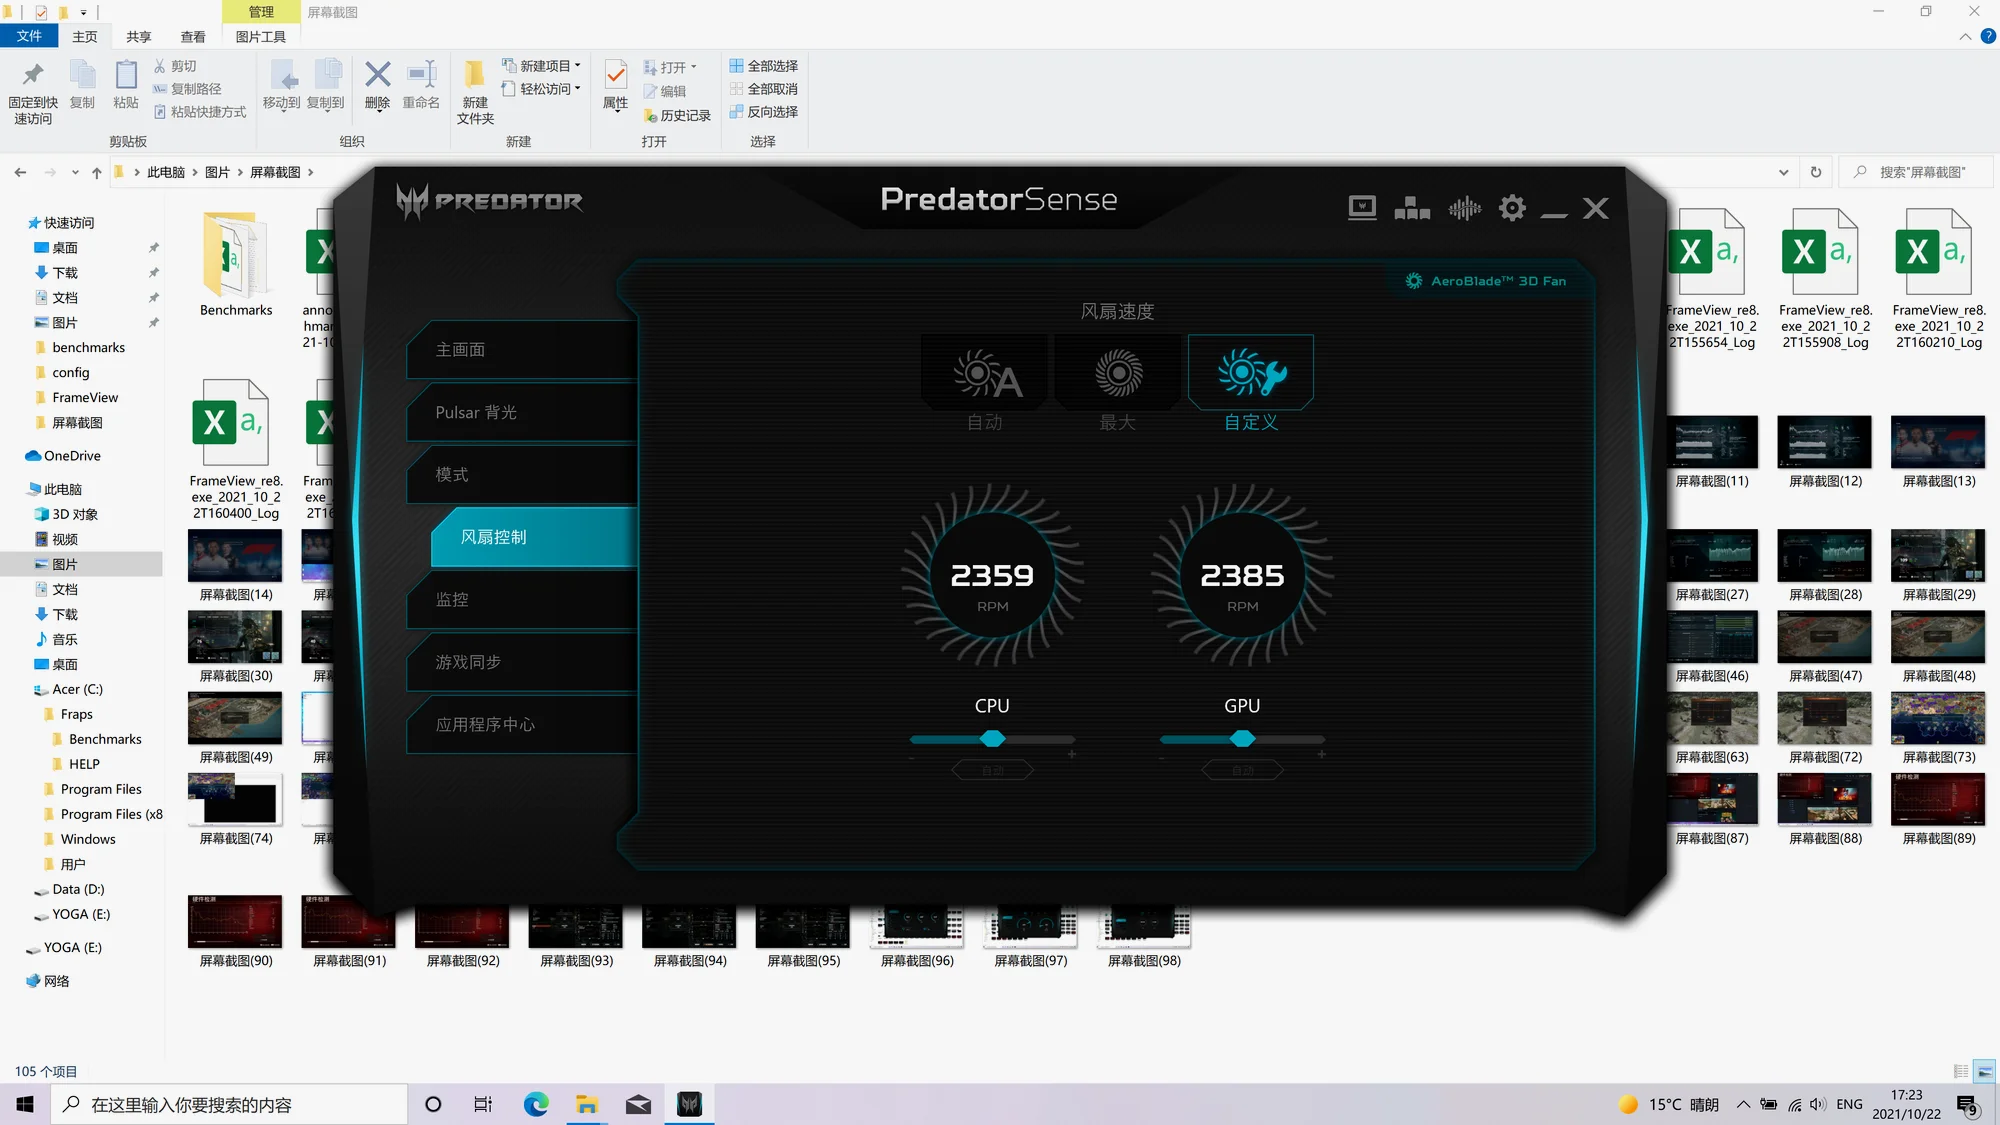
Task: Adjust the CPU fan speed slider
Action: (992, 739)
